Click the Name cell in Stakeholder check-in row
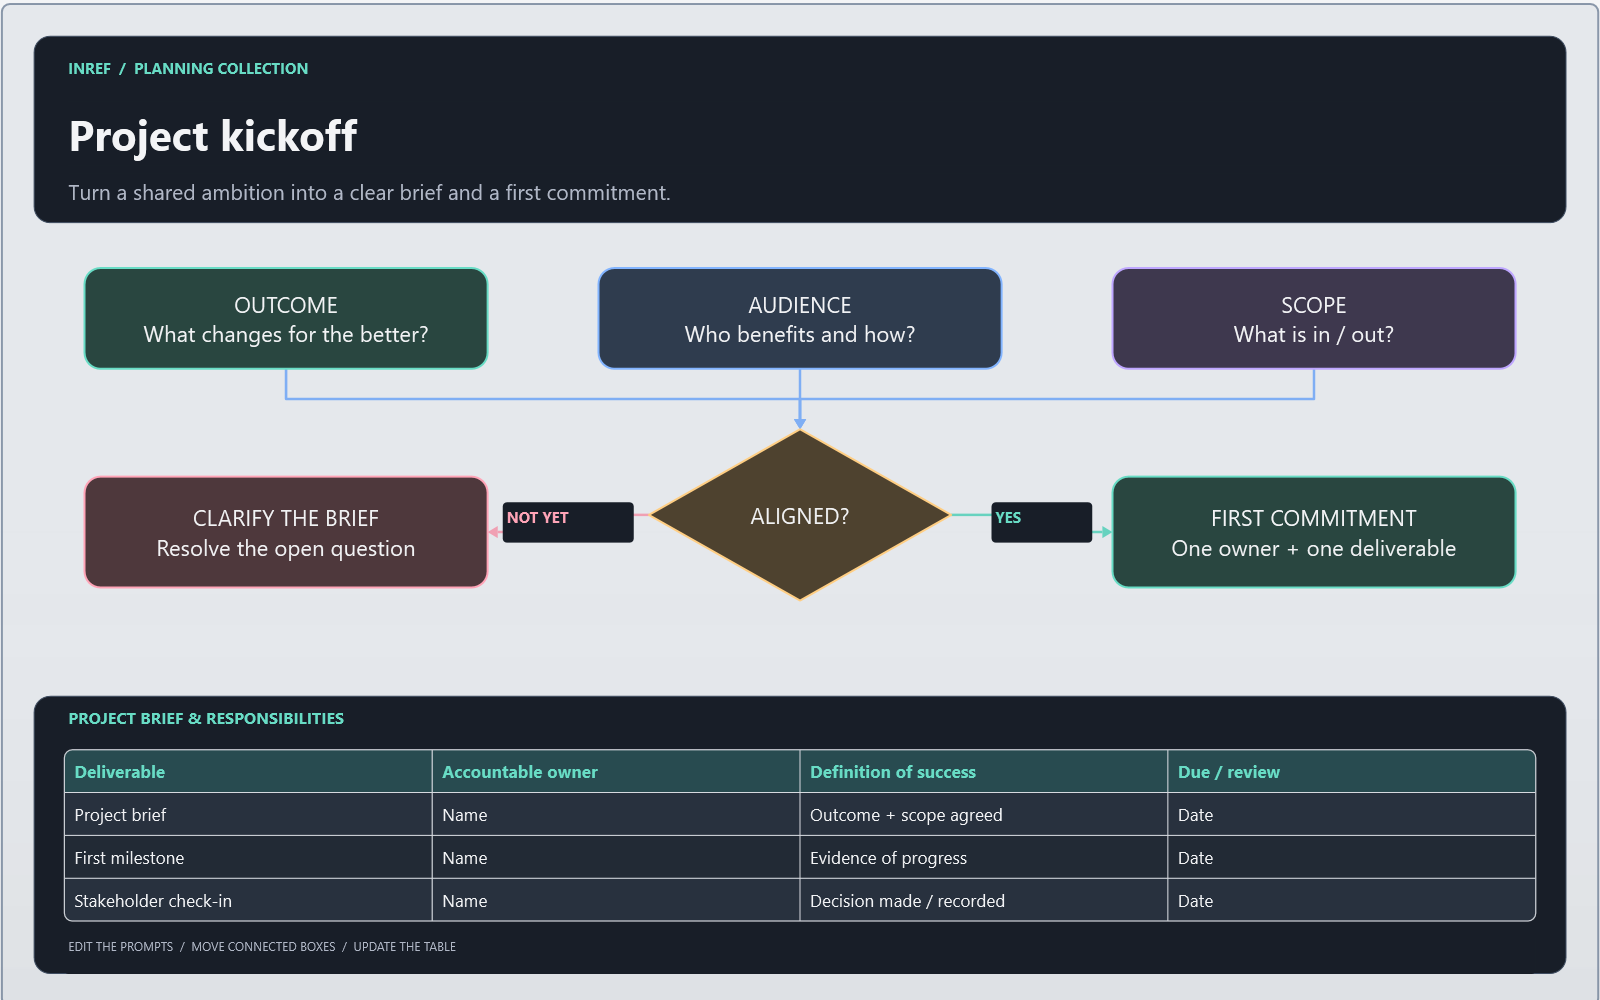The image size is (1600, 1000). point(616,901)
